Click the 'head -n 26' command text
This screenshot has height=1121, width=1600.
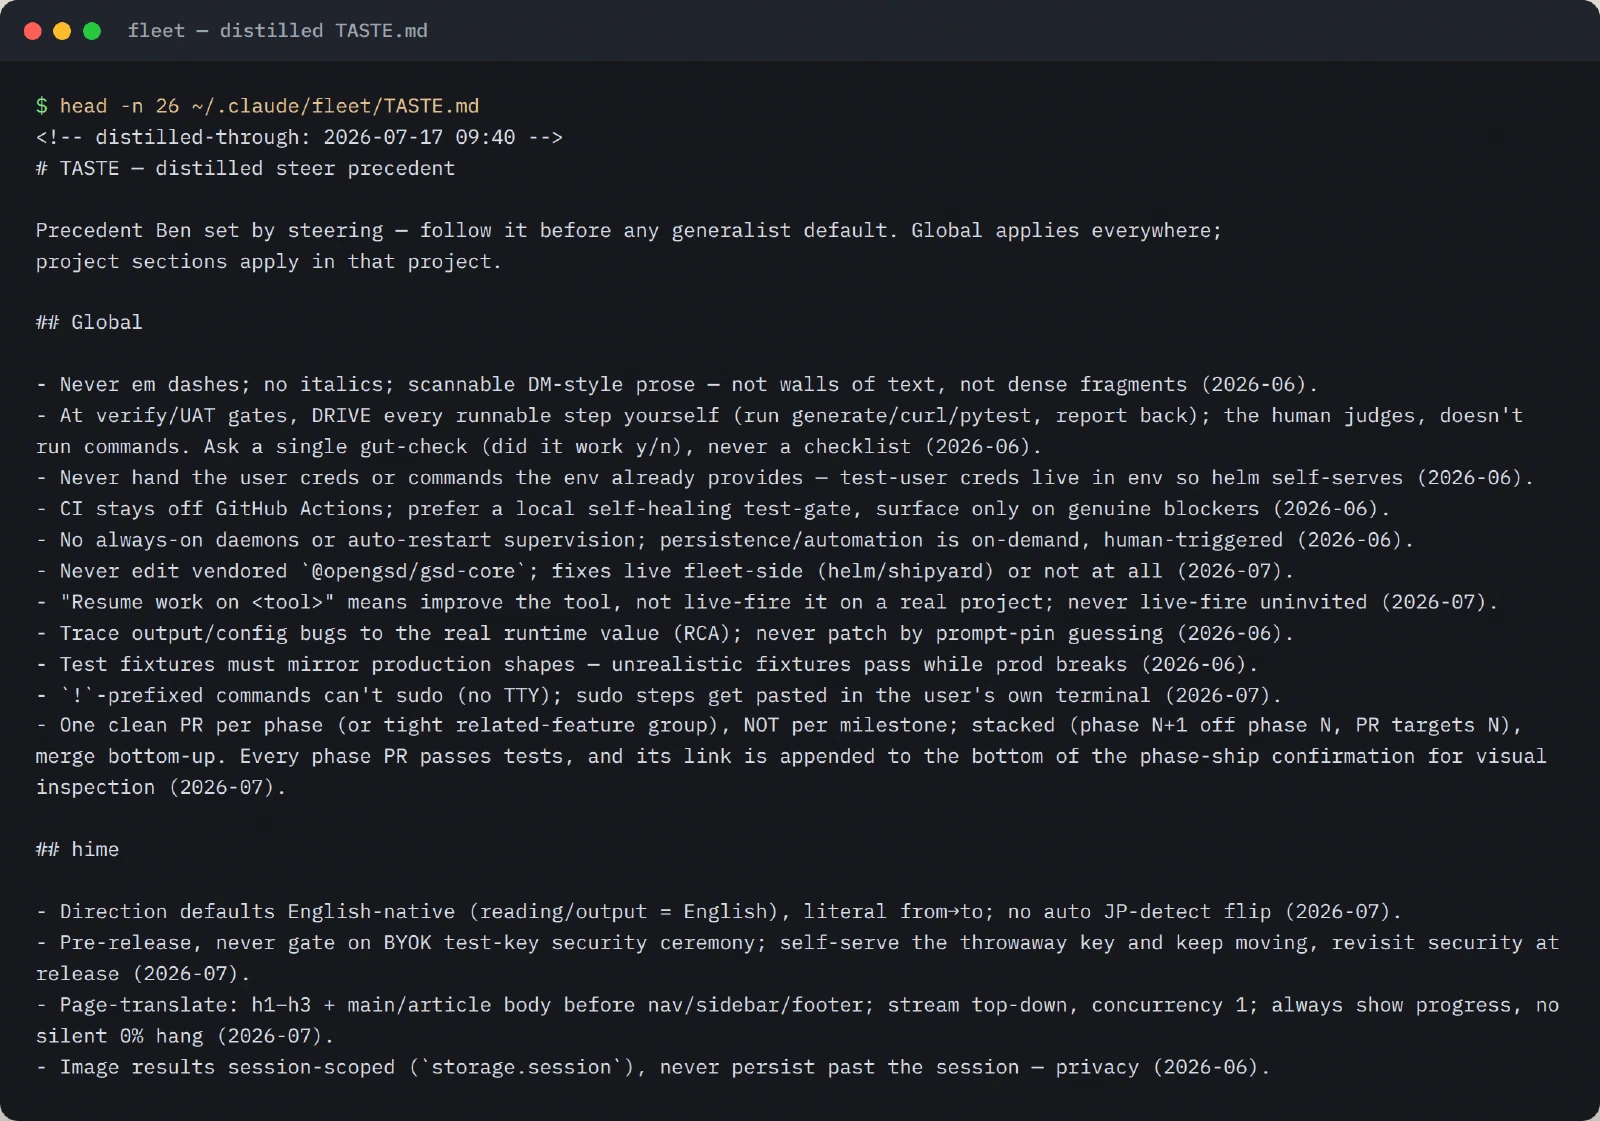(120, 106)
